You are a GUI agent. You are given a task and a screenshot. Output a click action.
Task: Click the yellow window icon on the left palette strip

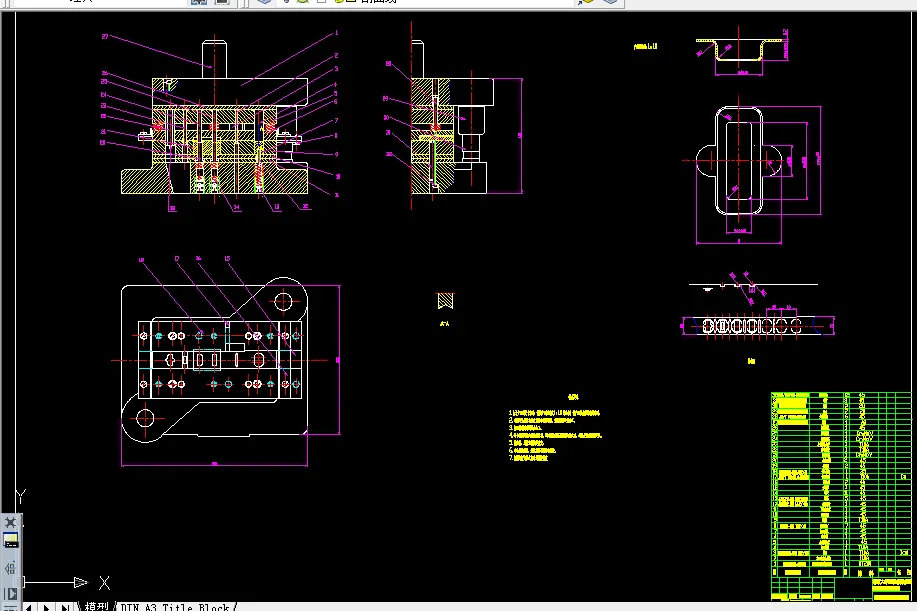pos(11,540)
